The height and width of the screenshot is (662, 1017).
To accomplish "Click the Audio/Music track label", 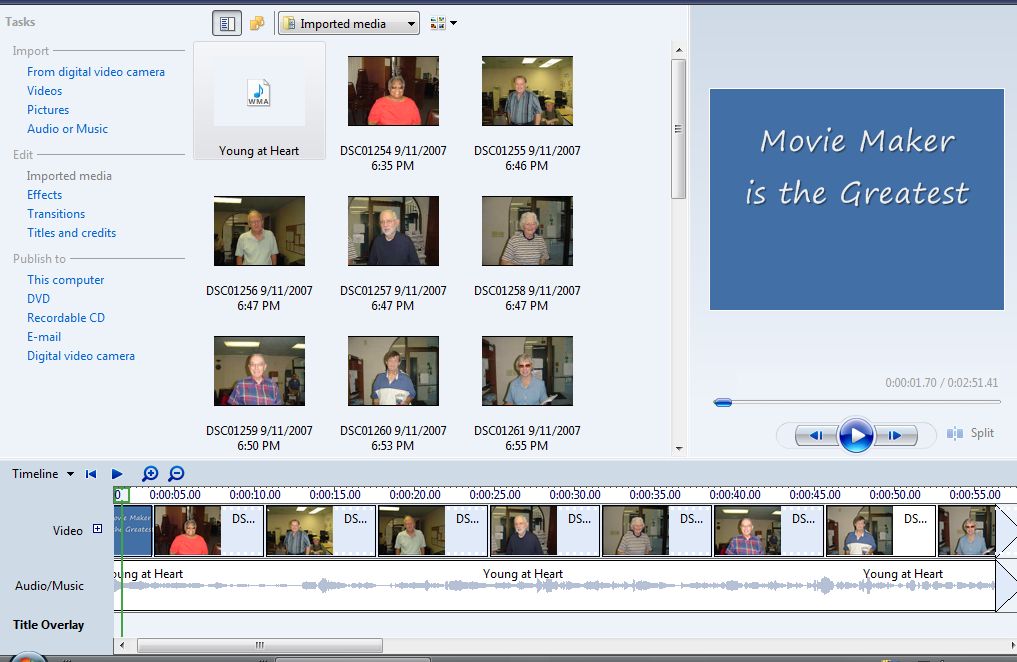I will 49,585.
